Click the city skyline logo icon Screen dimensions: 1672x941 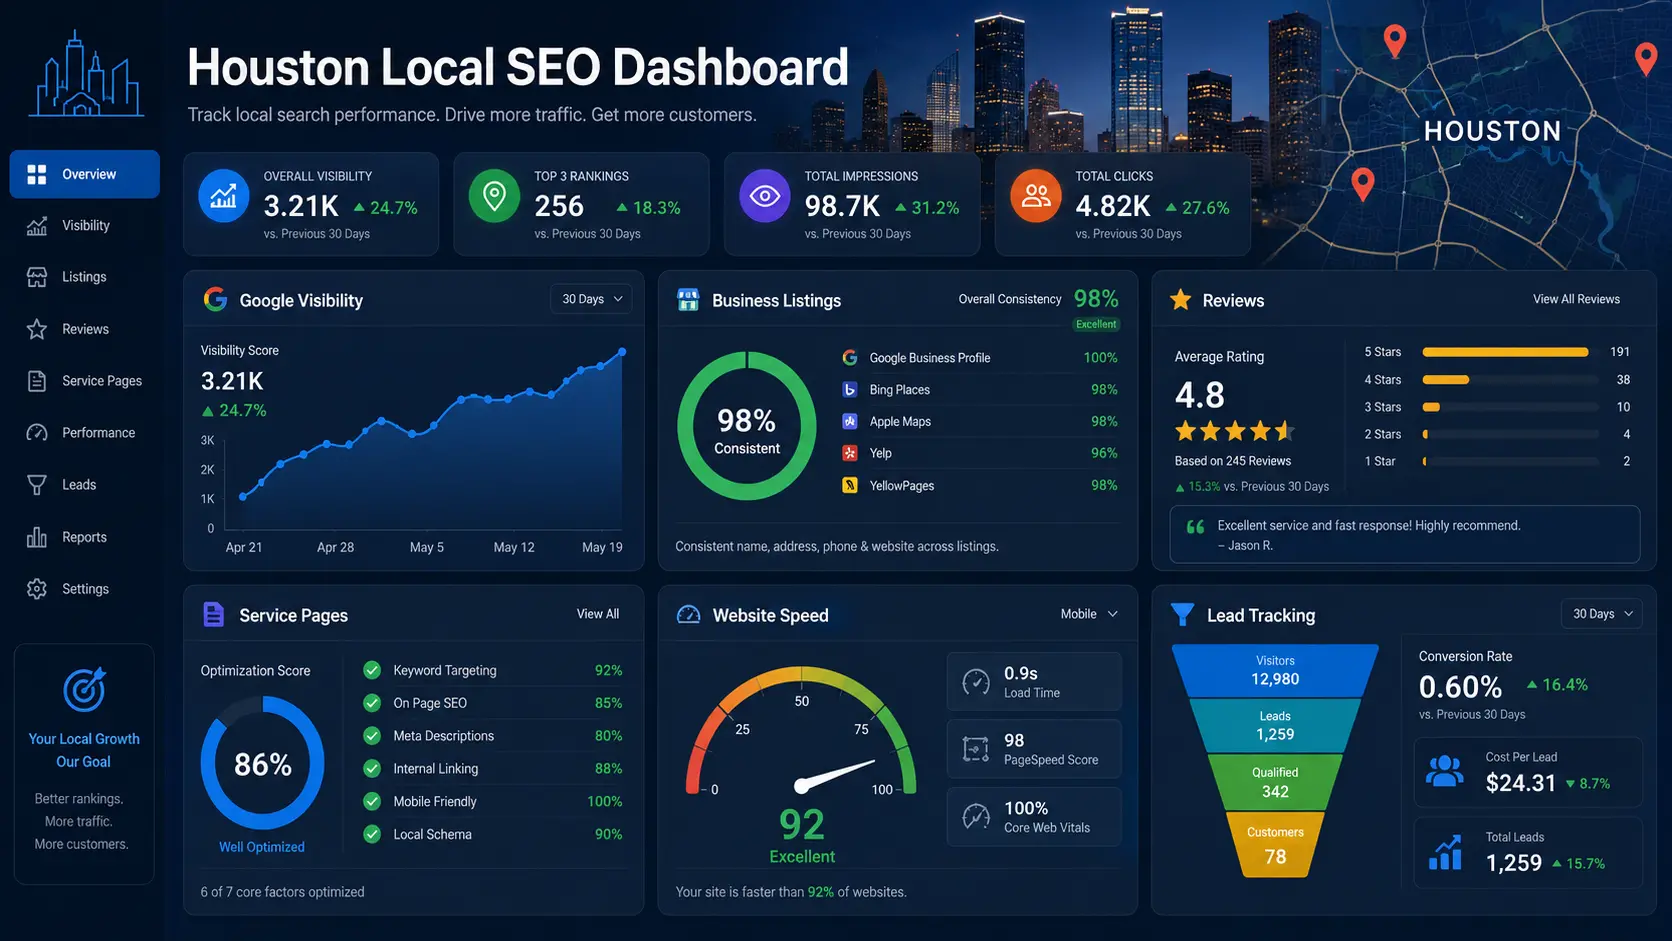(x=85, y=74)
